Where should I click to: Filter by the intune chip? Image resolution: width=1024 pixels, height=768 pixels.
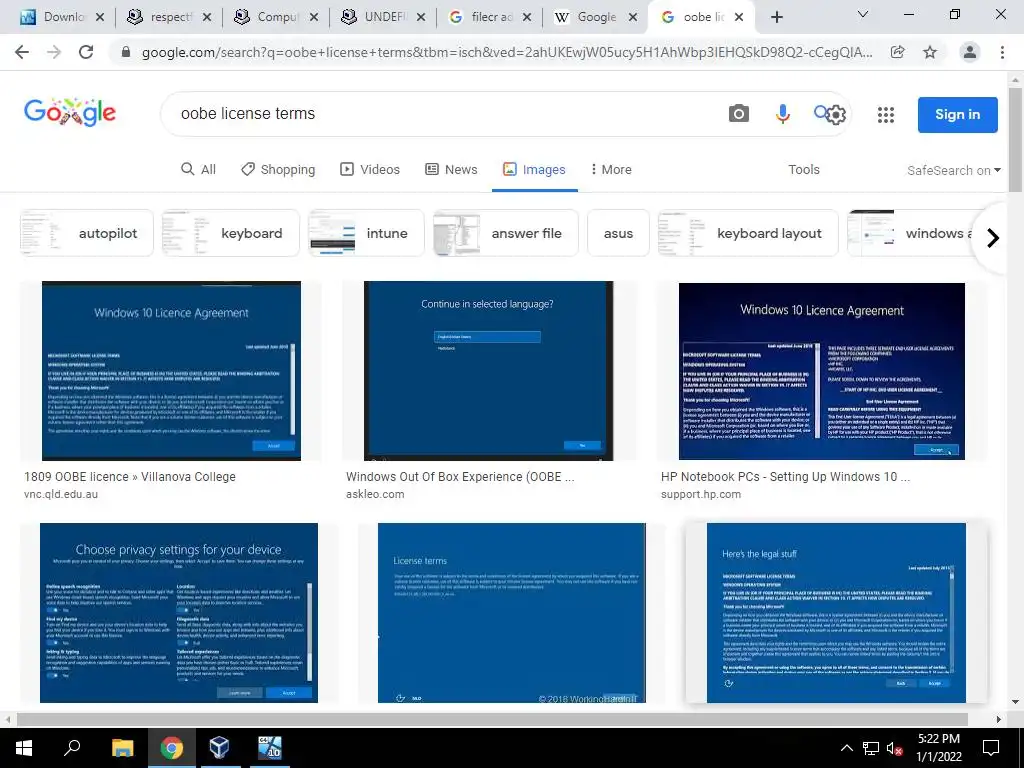pyautogui.click(x=366, y=233)
